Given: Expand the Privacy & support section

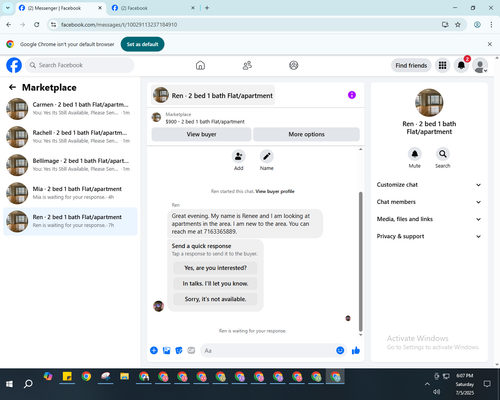Looking at the screenshot, I should [429, 236].
